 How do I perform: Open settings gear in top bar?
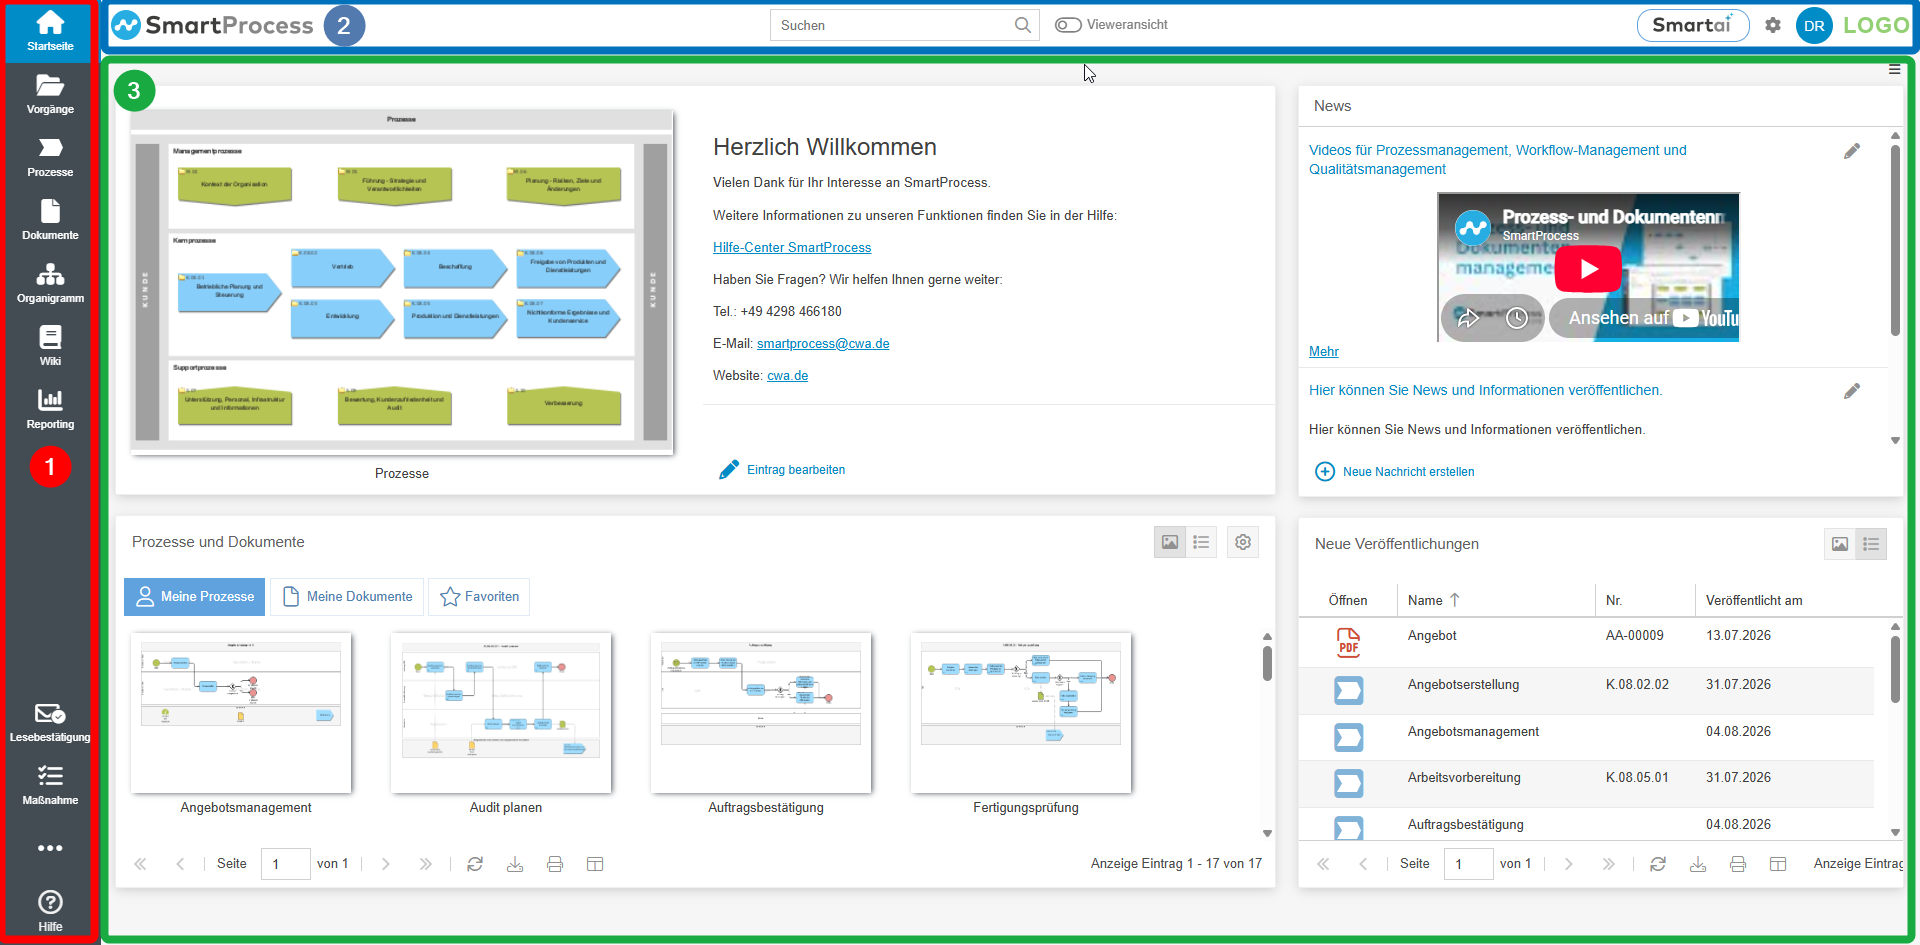coord(1773,25)
